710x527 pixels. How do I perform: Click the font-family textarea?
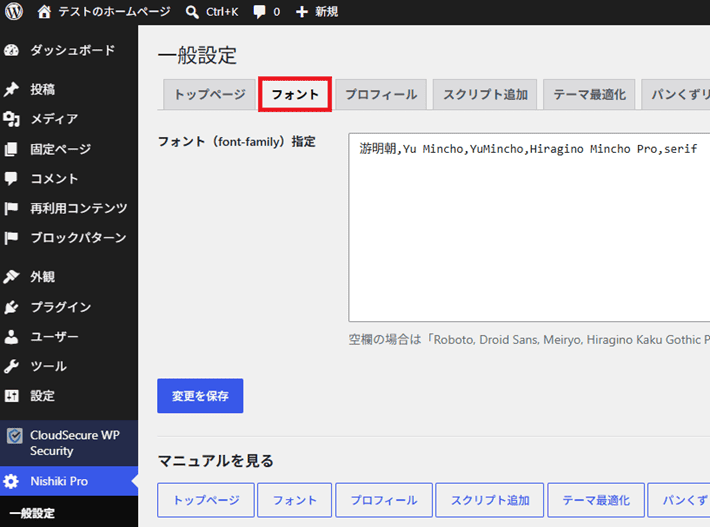coord(529,227)
